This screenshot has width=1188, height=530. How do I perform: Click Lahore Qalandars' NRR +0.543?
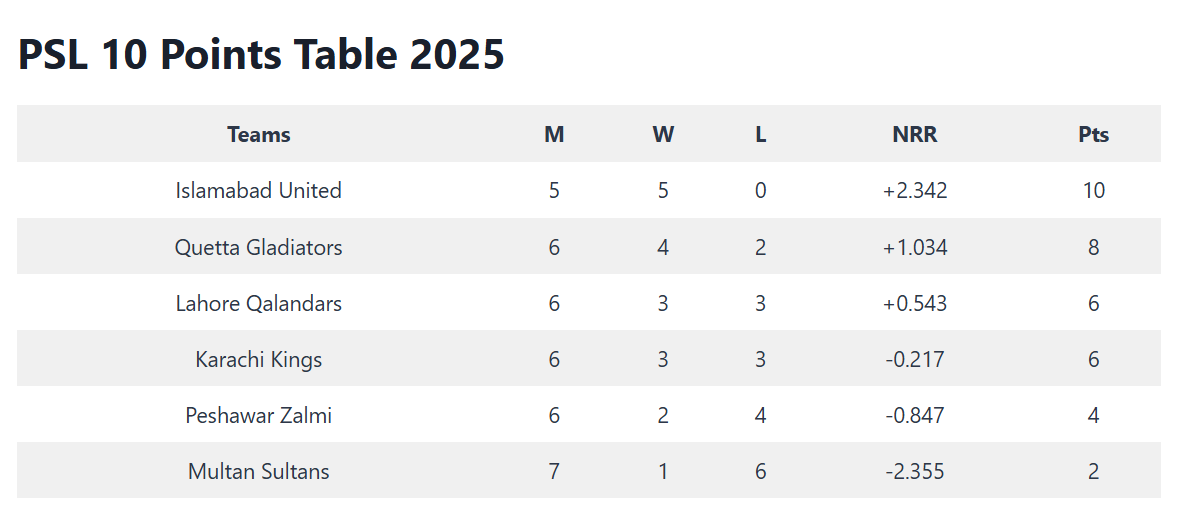[914, 303]
